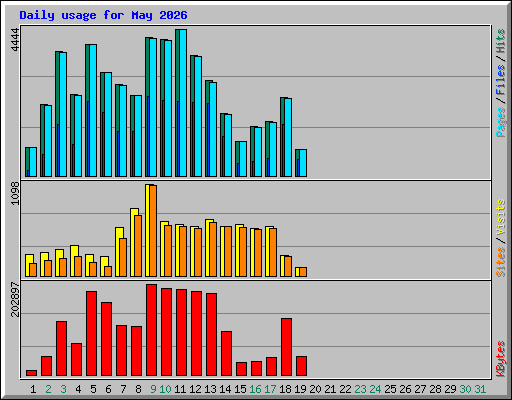This screenshot has width=512, height=400.
Task: Click the Visits legend label
Action: coord(500,218)
